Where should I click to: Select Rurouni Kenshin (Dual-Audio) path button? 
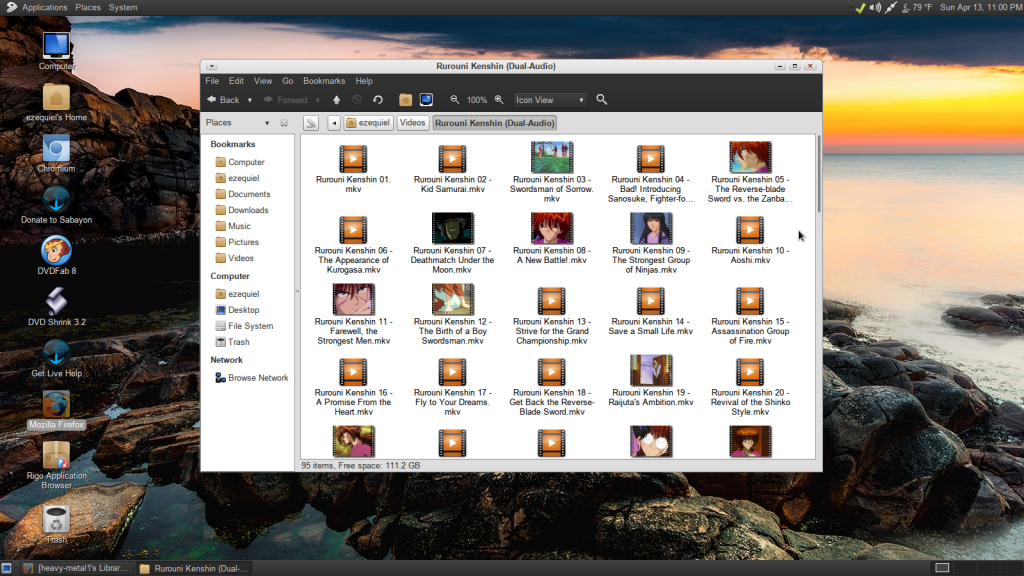pos(494,123)
